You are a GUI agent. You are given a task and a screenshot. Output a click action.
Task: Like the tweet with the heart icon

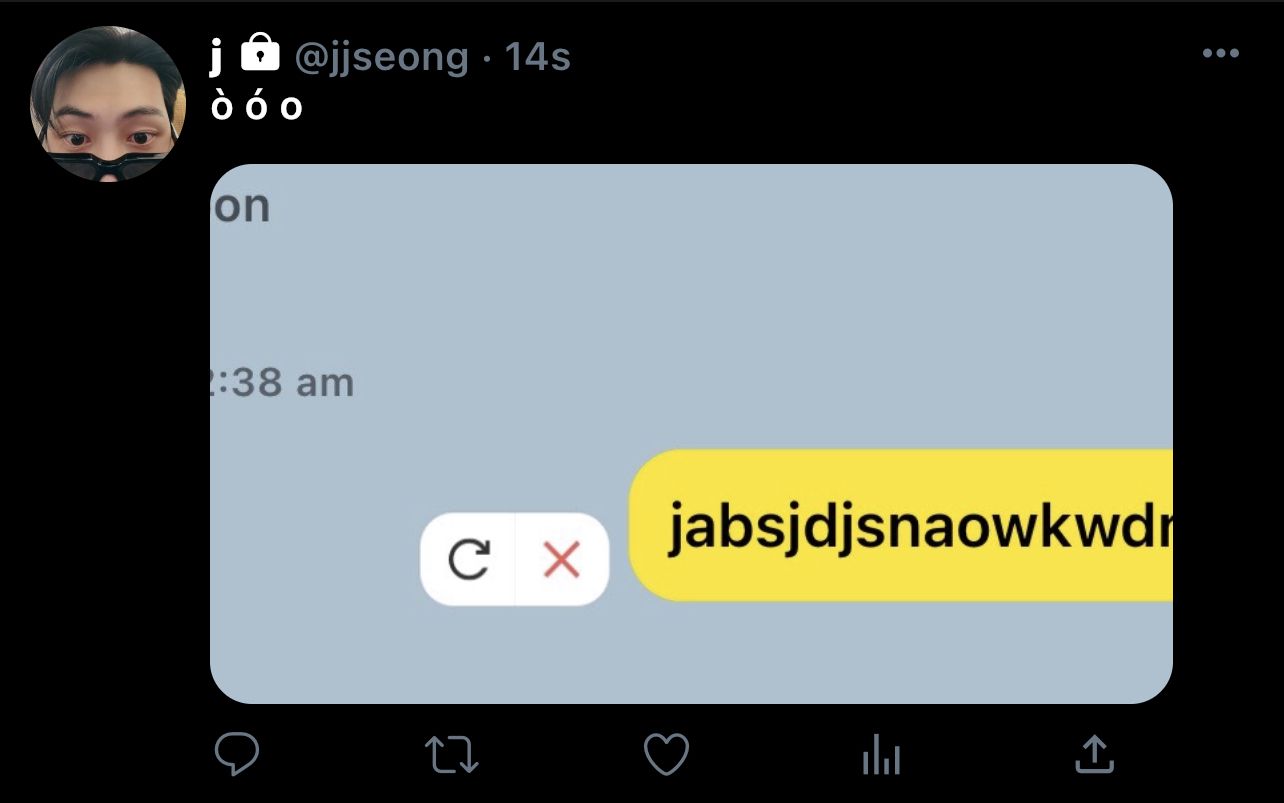666,755
